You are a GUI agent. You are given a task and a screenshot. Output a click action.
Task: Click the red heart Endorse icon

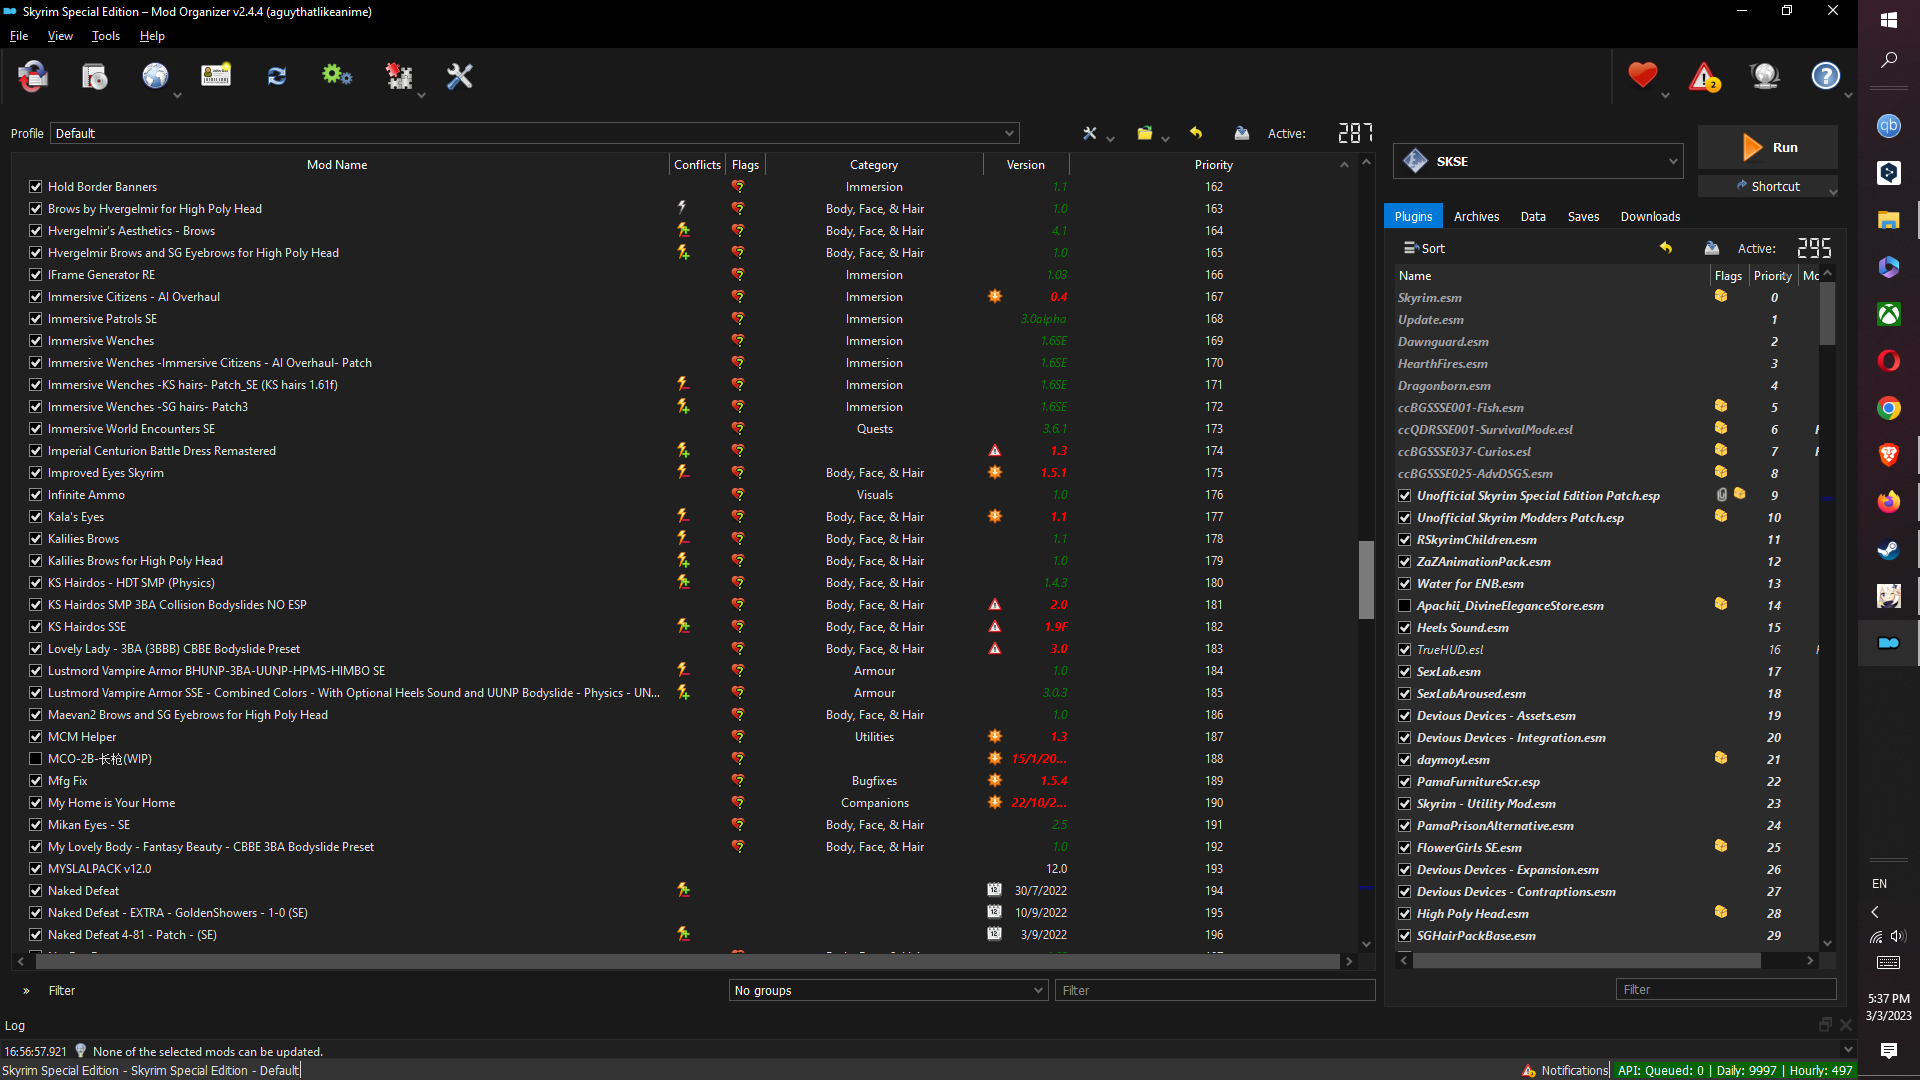(x=1642, y=76)
